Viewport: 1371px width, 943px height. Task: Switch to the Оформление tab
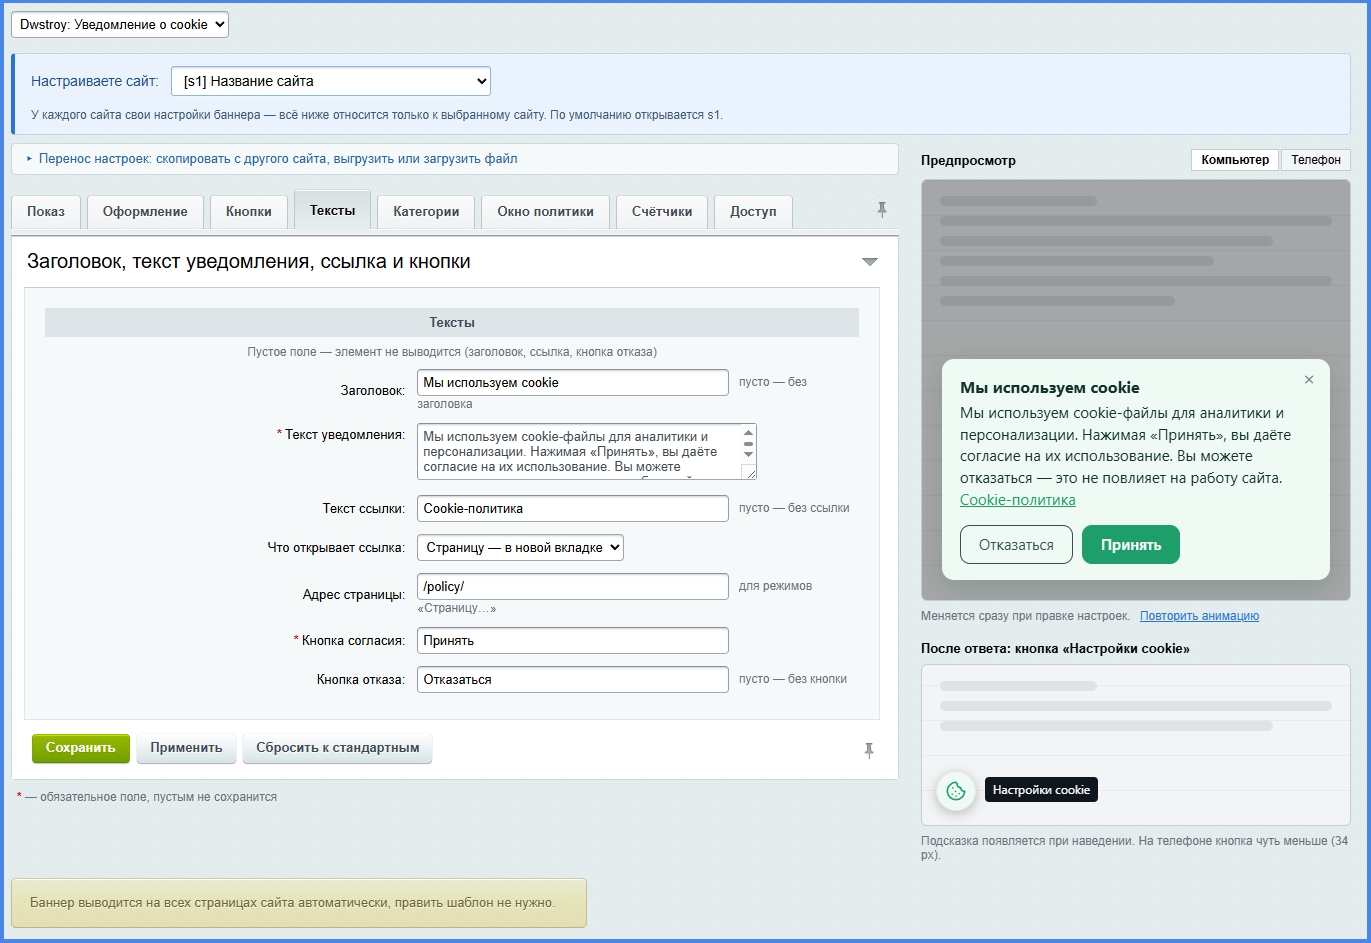pos(145,211)
